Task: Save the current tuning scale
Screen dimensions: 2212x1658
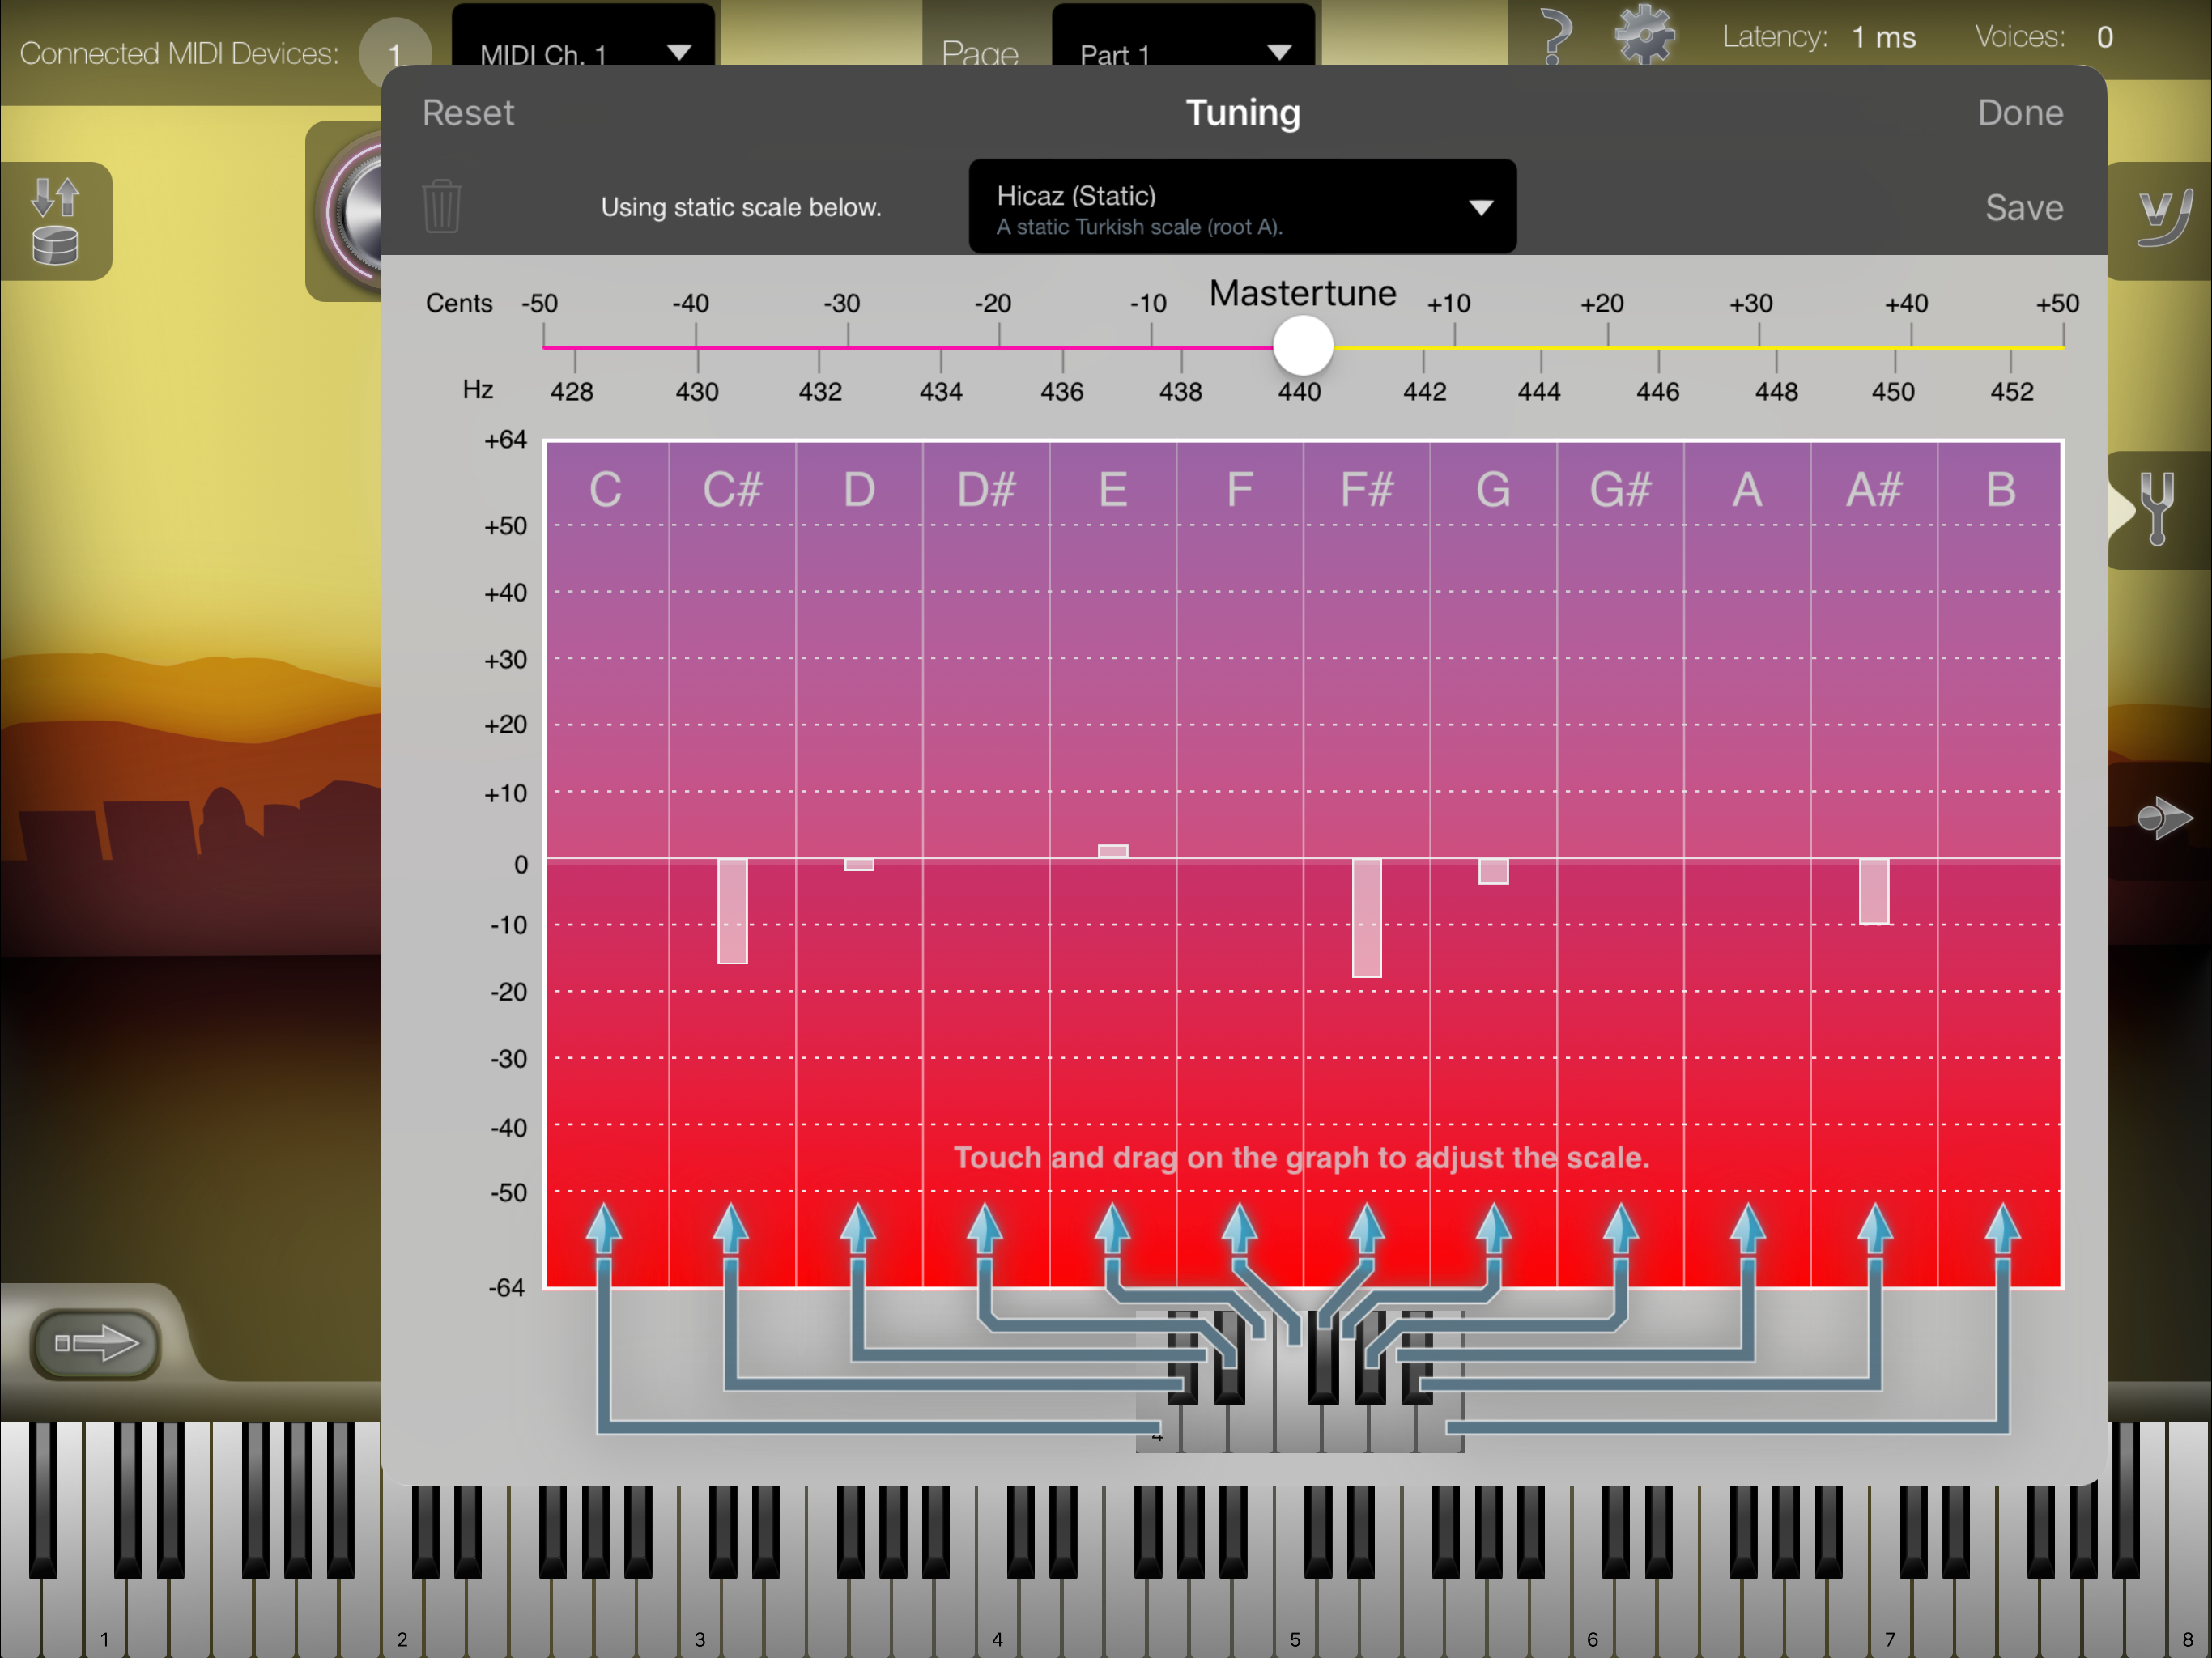Action: click(2023, 208)
